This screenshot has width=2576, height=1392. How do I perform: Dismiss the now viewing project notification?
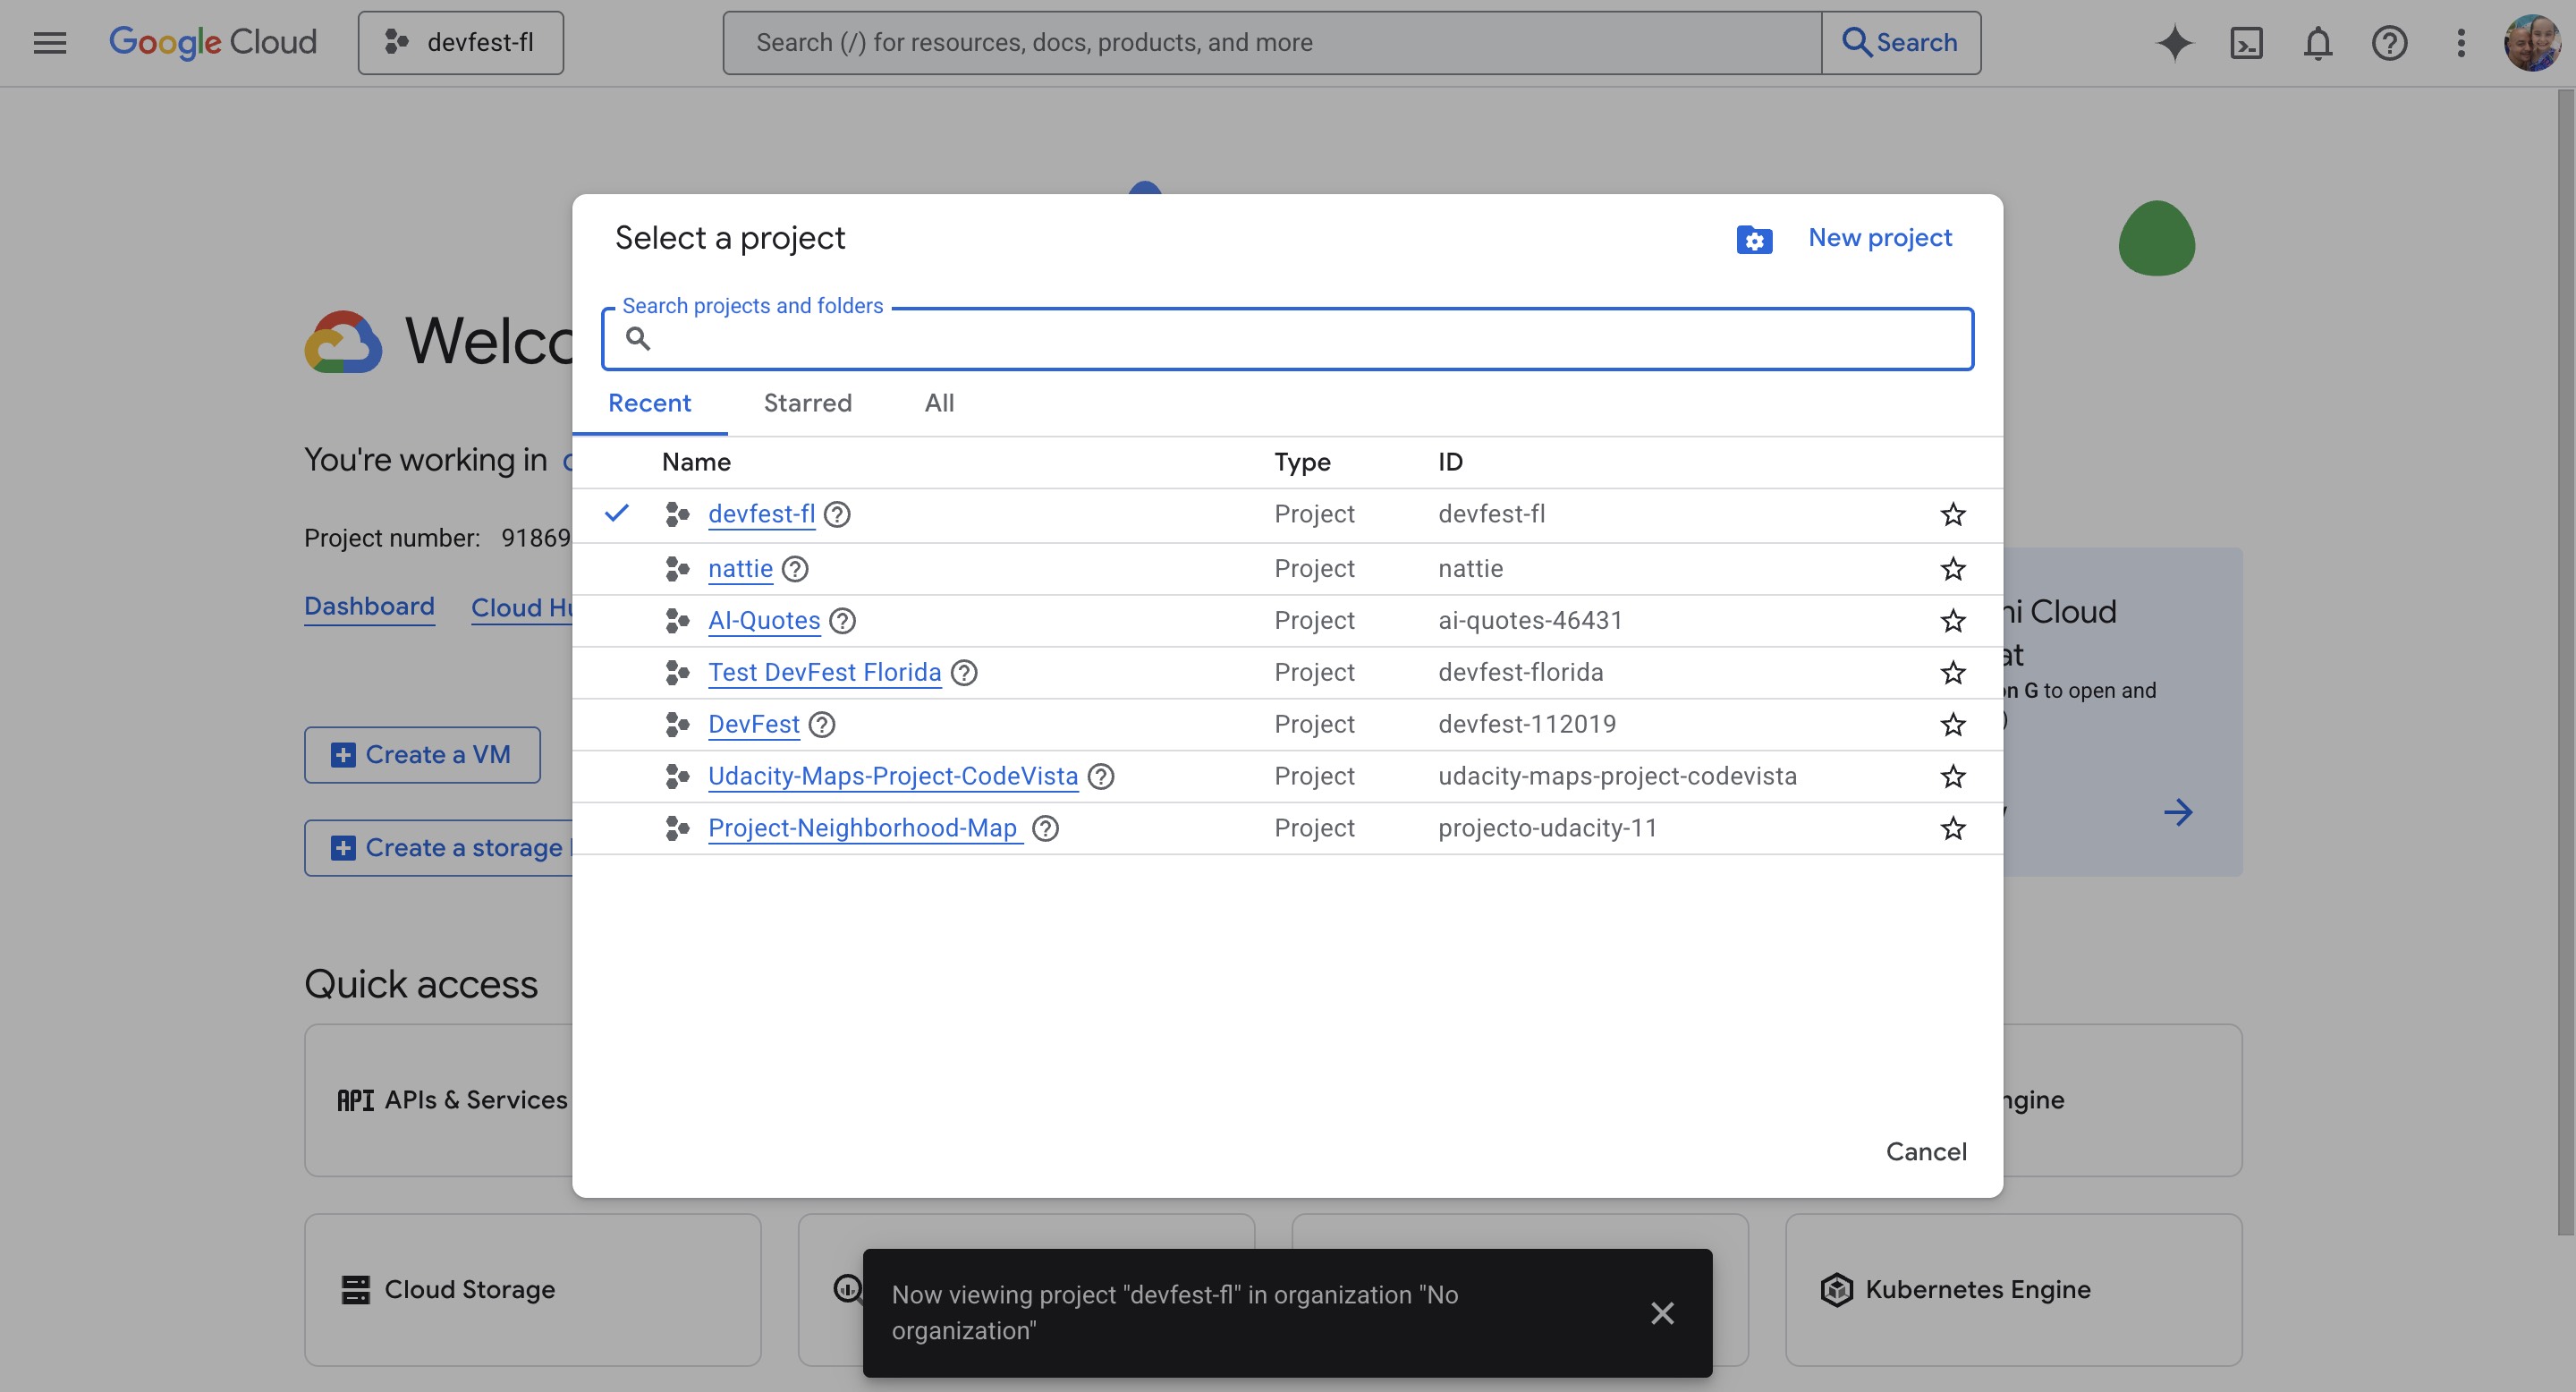coord(1662,1313)
